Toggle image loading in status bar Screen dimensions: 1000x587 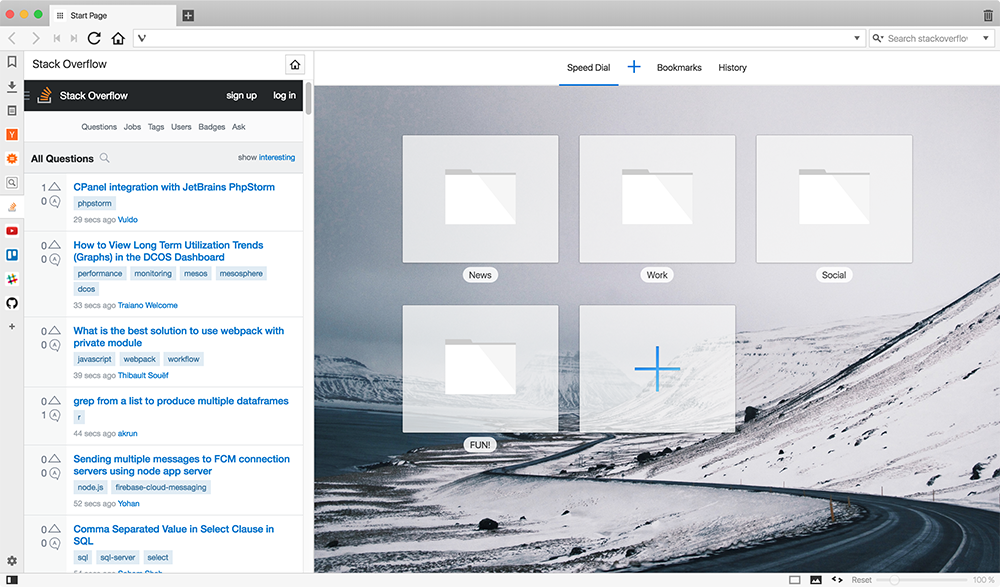[x=816, y=580]
